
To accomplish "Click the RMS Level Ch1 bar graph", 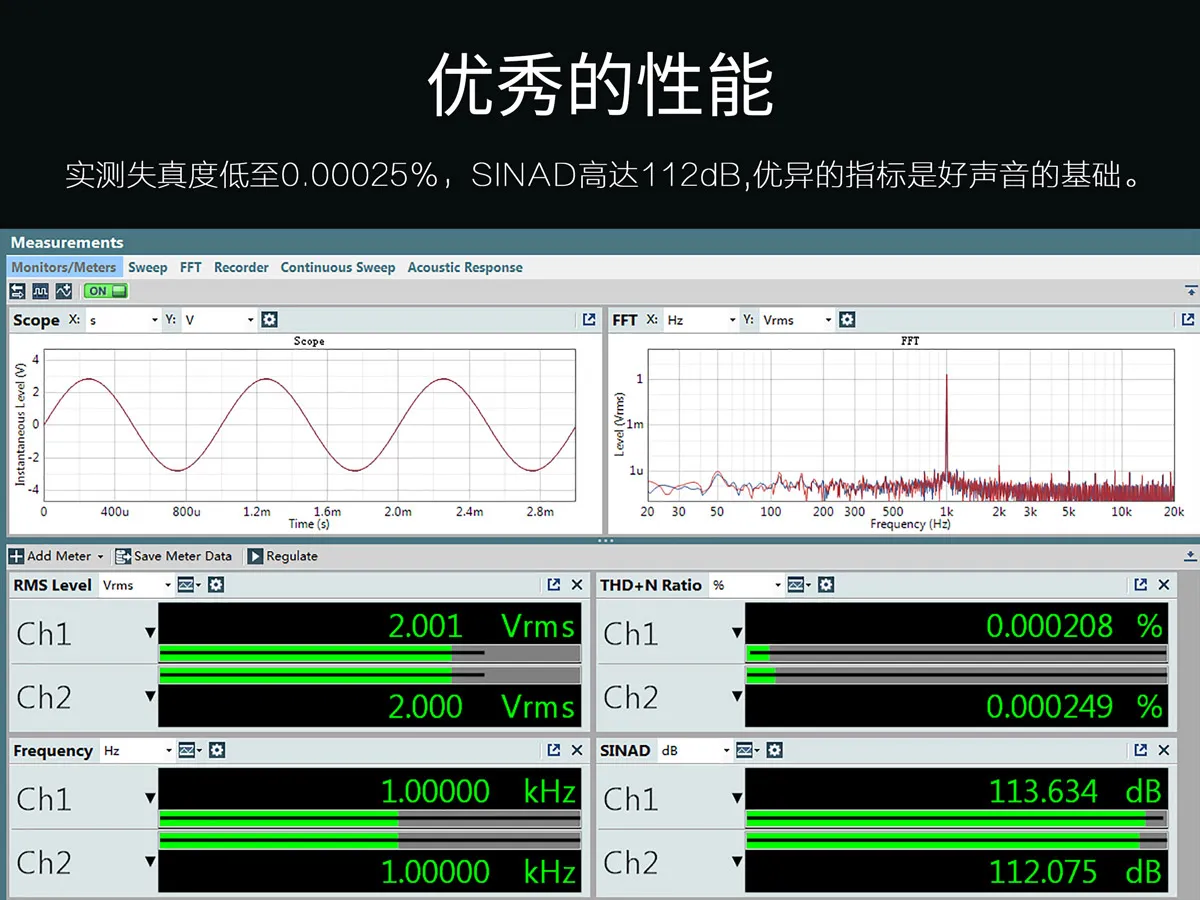I will pos(369,654).
